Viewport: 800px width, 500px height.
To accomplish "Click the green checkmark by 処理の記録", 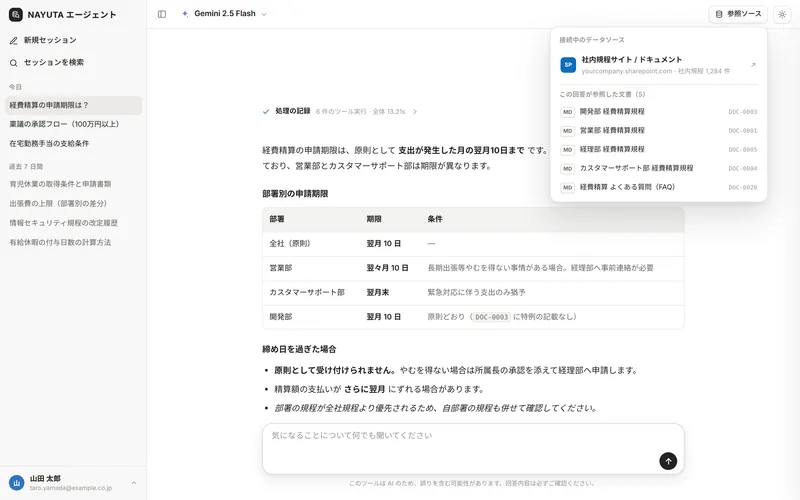I will tap(266, 111).
